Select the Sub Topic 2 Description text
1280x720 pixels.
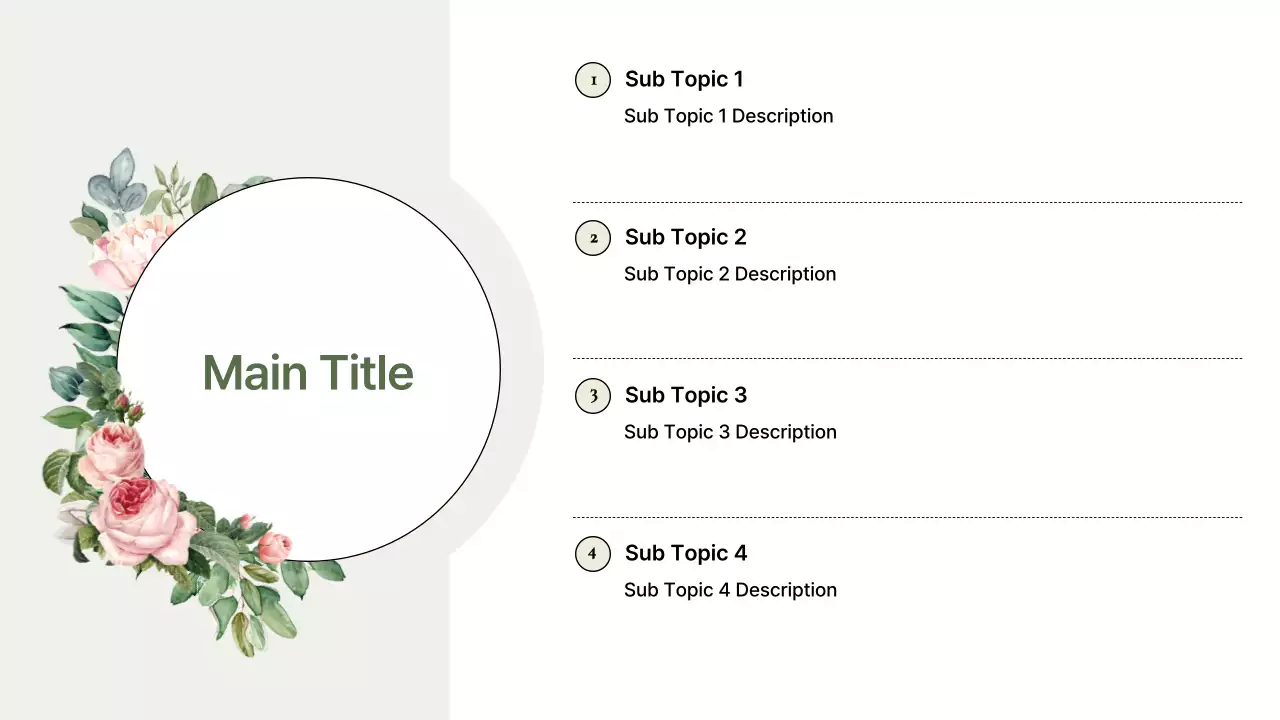tap(730, 274)
